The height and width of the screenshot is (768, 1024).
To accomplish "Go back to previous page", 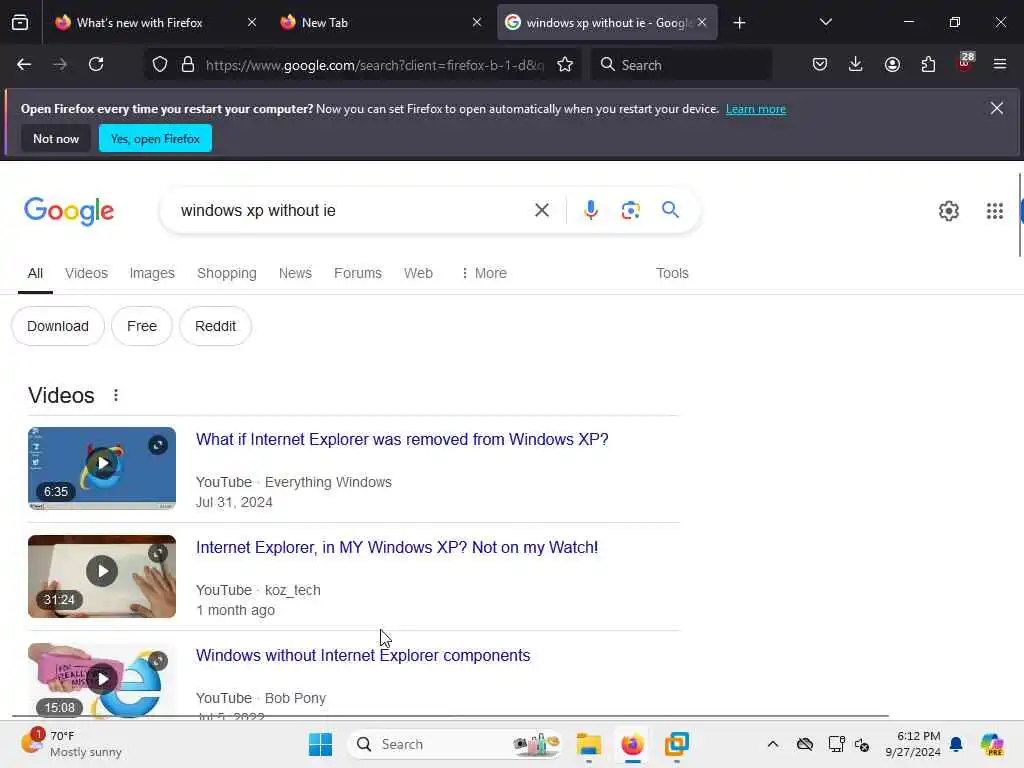I will [x=24, y=65].
